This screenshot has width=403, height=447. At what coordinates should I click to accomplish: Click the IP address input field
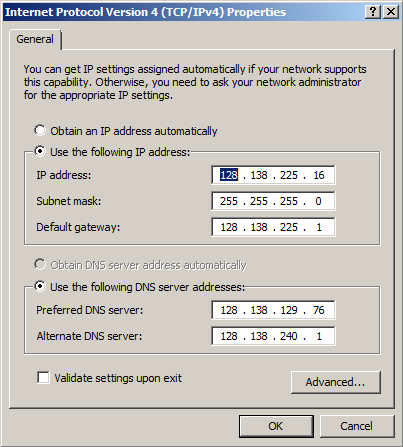click(273, 175)
